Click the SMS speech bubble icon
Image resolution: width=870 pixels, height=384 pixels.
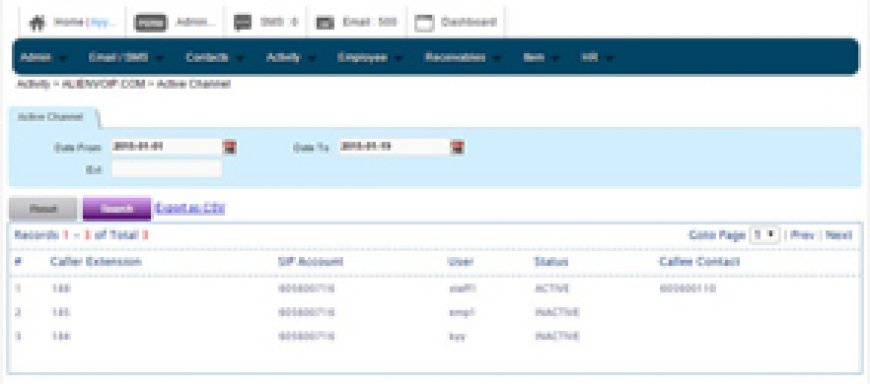click(242, 23)
